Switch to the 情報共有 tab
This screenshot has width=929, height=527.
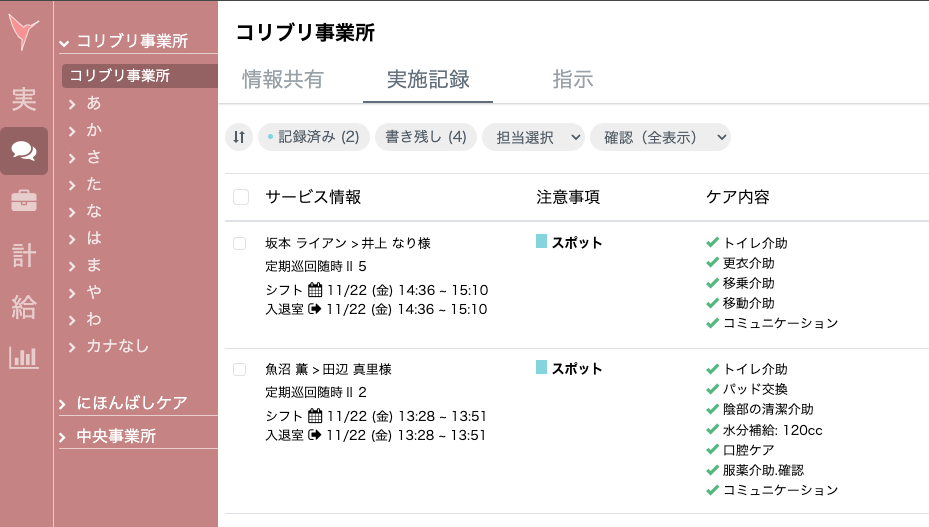(x=283, y=79)
